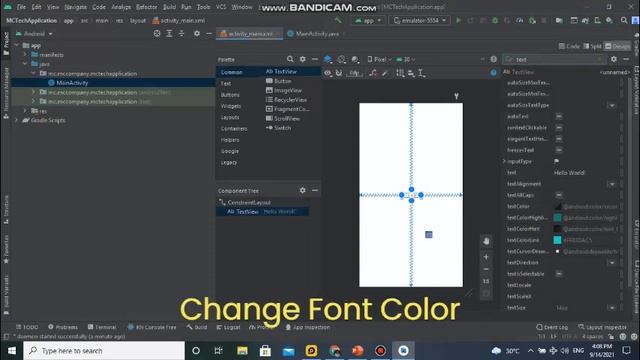Select the Text palette category
This screenshot has height=360, width=640.
pyautogui.click(x=226, y=83)
